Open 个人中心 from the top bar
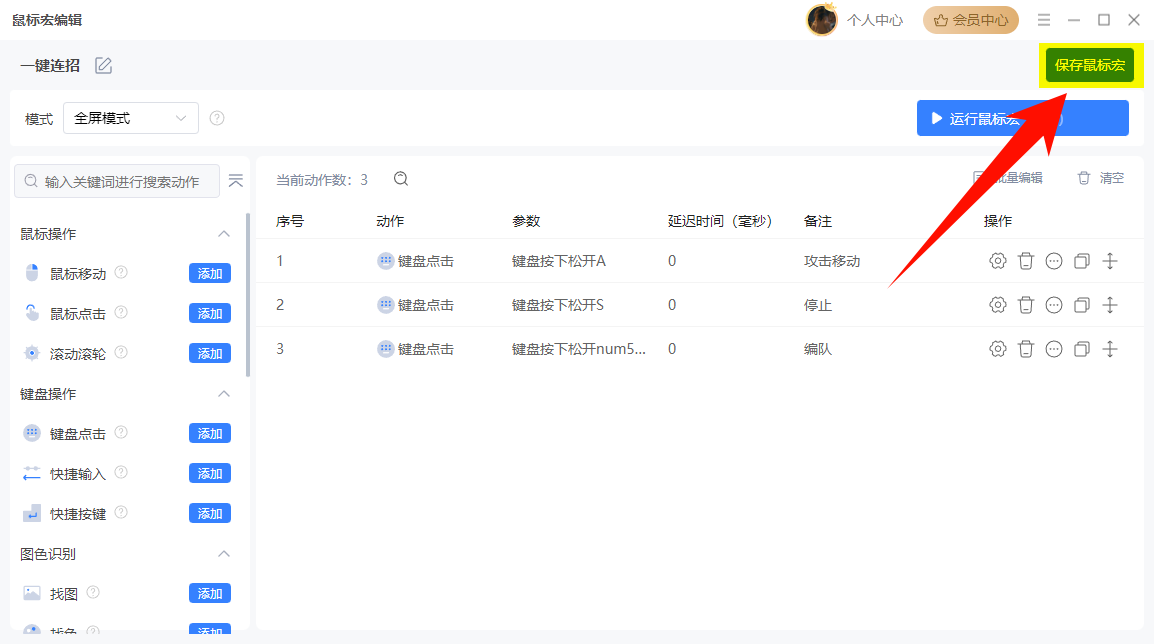The height and width of the screenshot is (644, 1154). (x=875, y=19)
